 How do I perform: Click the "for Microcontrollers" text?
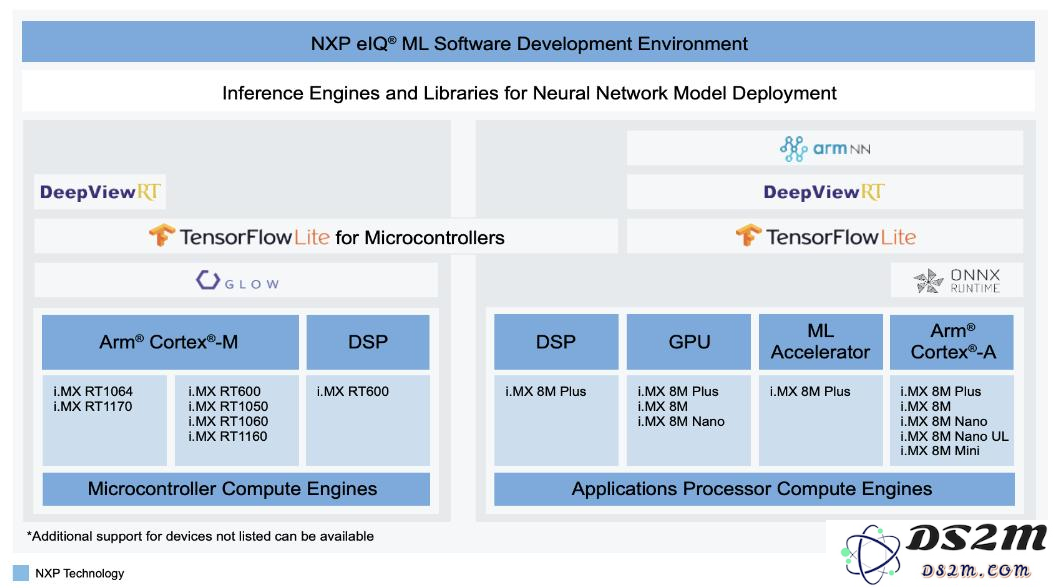(420, 237)
